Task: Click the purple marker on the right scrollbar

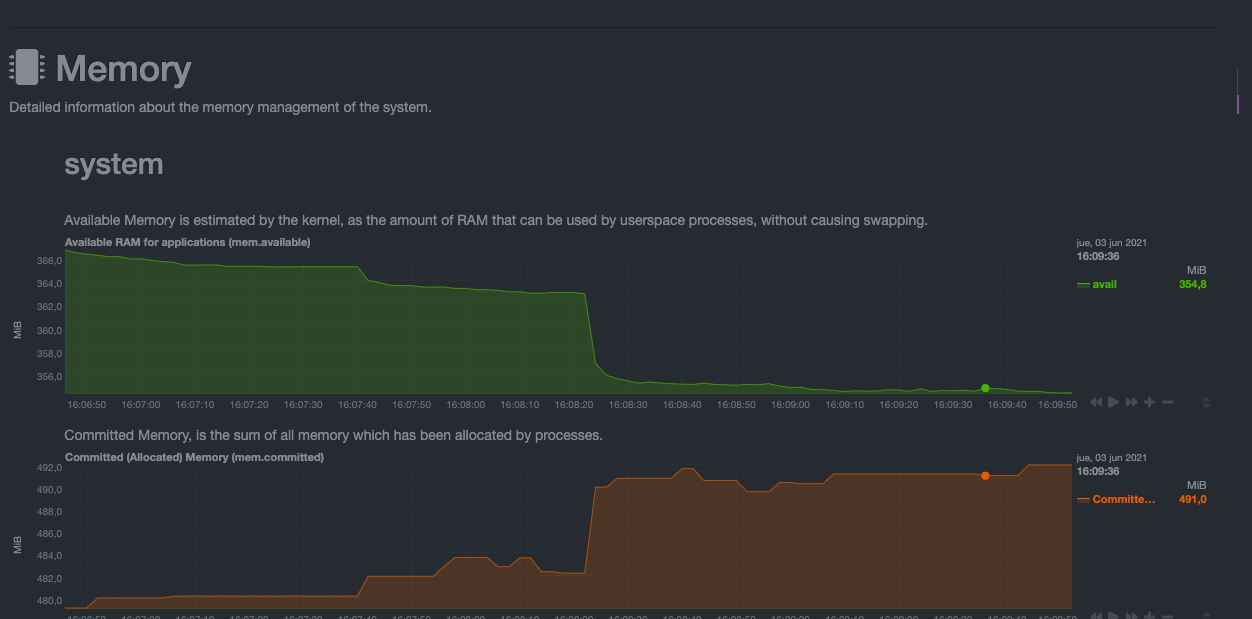Action: pos(1238,104)
